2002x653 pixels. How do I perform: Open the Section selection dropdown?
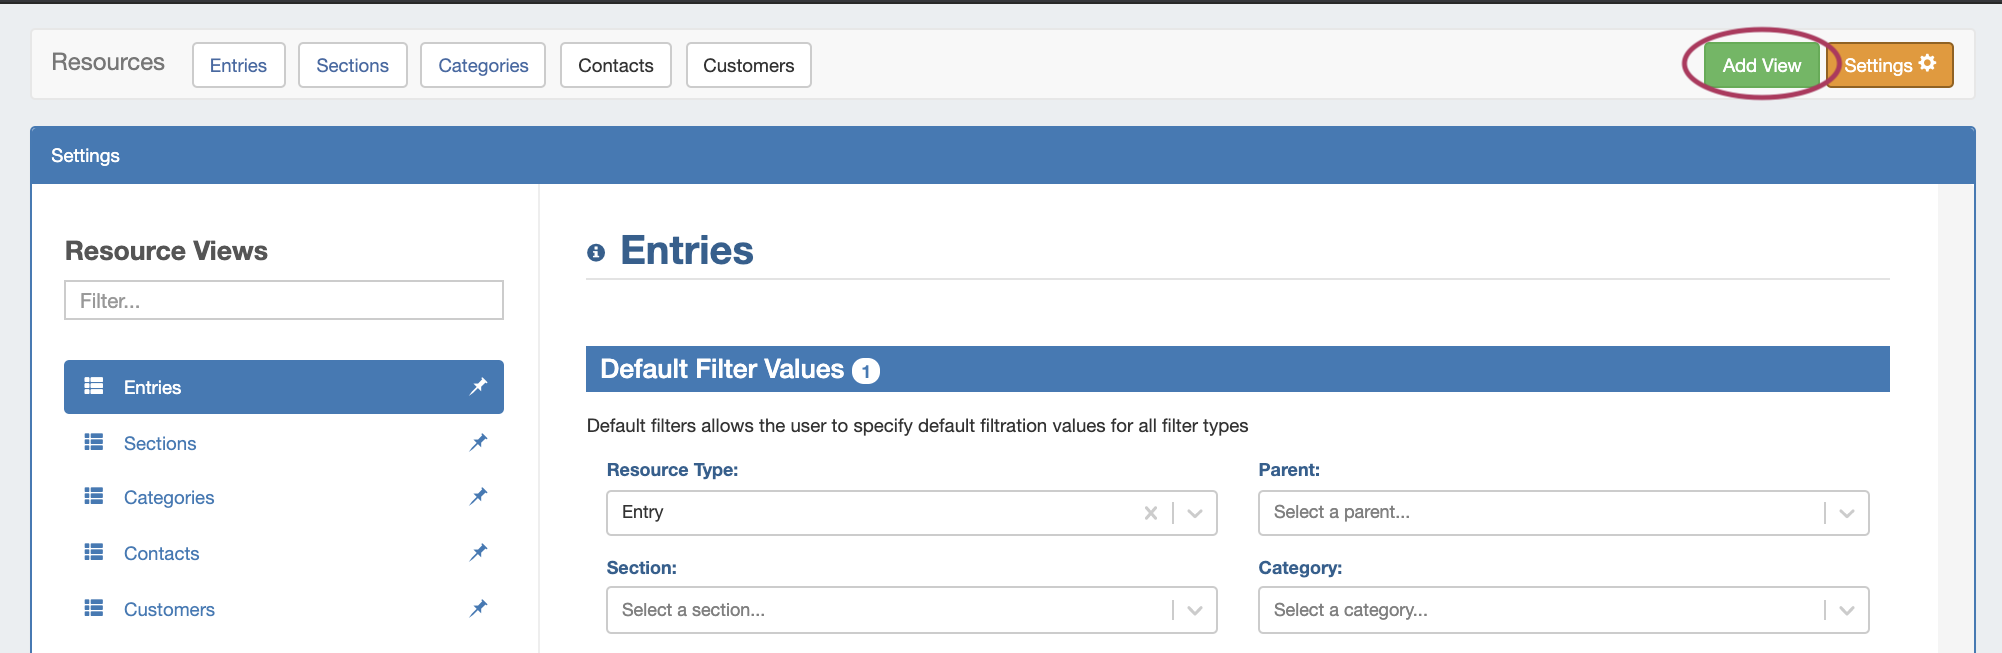click(1195, 610)
